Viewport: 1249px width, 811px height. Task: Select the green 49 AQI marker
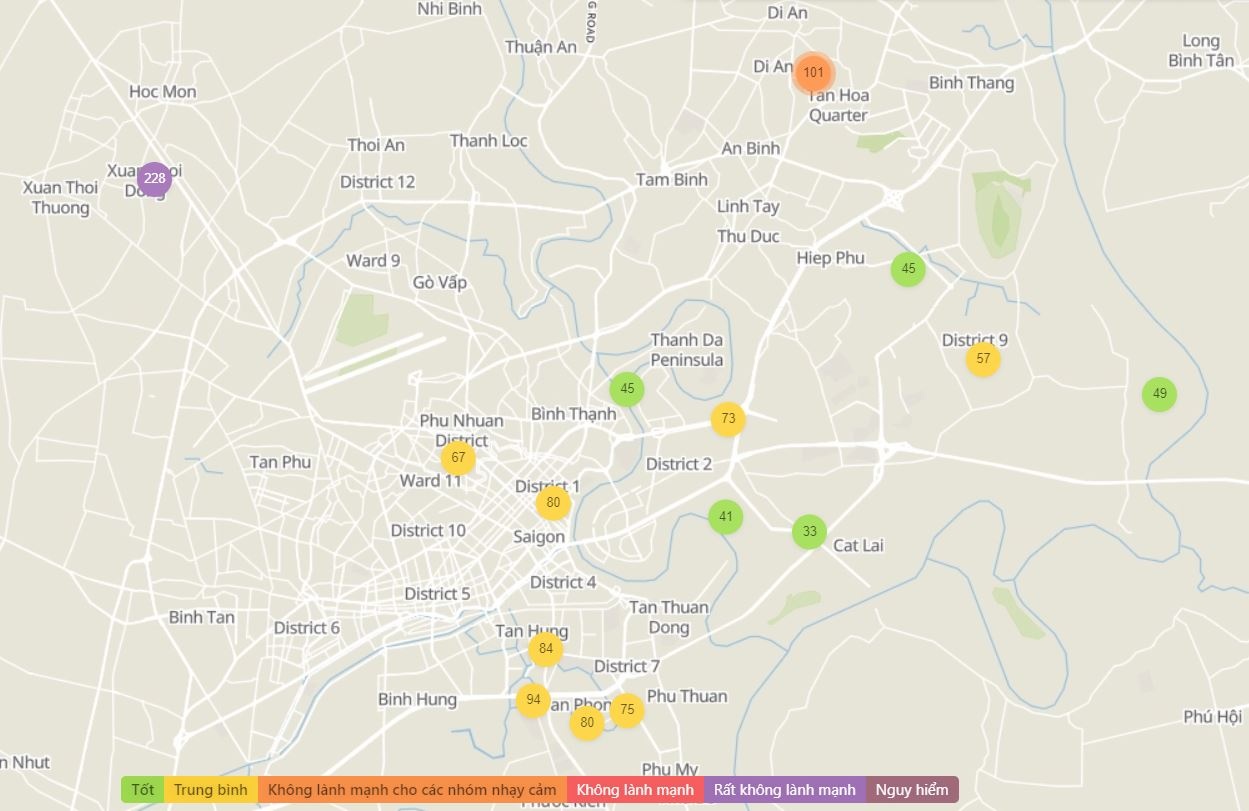click(x=1159, y=394)
